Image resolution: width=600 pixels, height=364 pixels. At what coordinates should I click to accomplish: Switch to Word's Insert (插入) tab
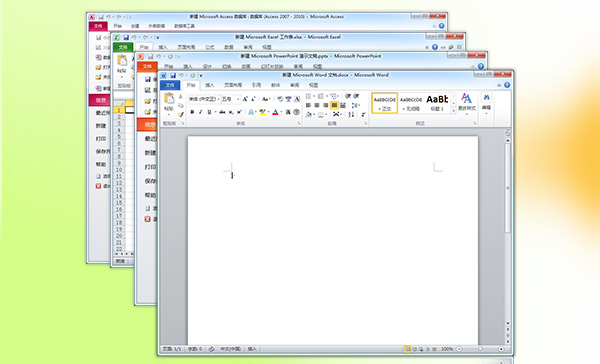pos(210,85)
